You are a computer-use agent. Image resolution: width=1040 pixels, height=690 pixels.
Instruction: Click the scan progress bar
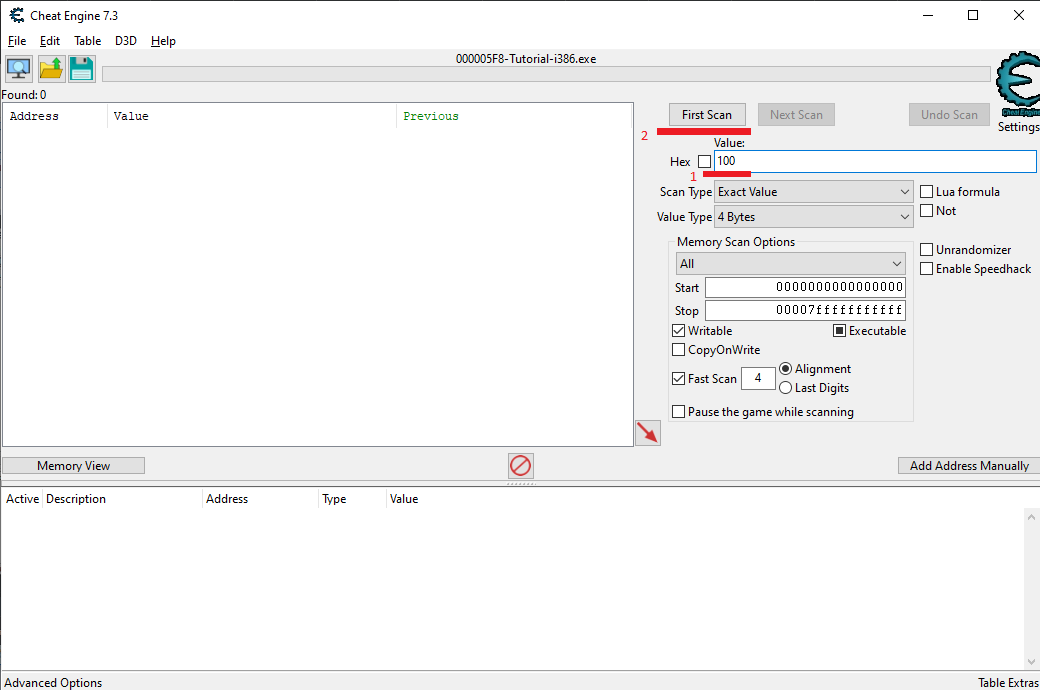tap(546, 74)
